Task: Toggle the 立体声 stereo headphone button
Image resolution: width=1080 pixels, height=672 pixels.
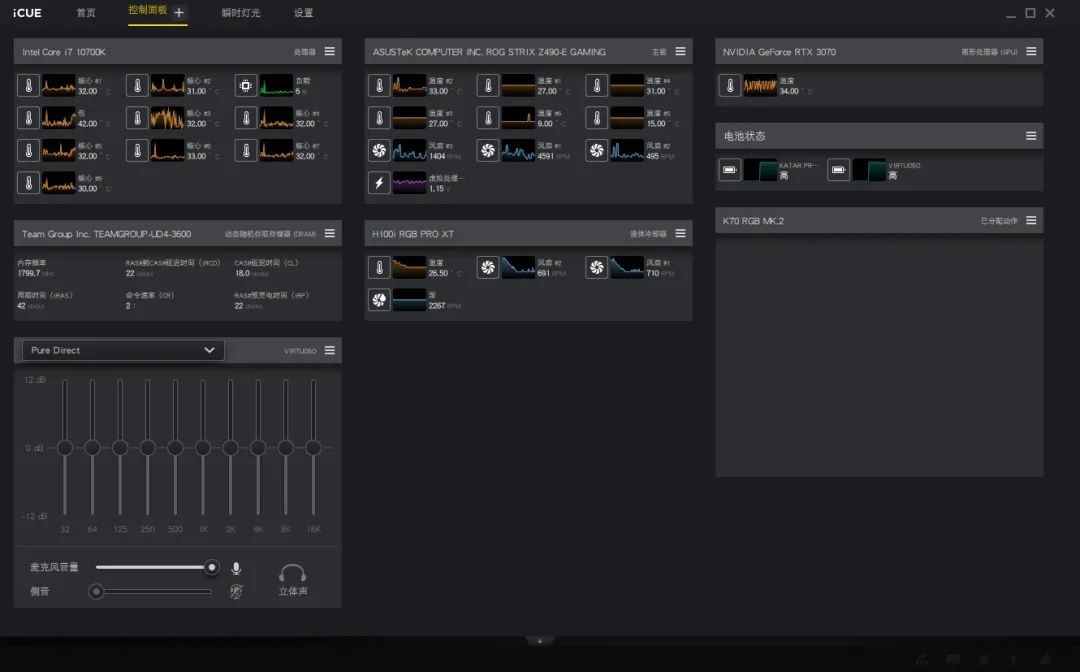Action: (x=293, y=580)
